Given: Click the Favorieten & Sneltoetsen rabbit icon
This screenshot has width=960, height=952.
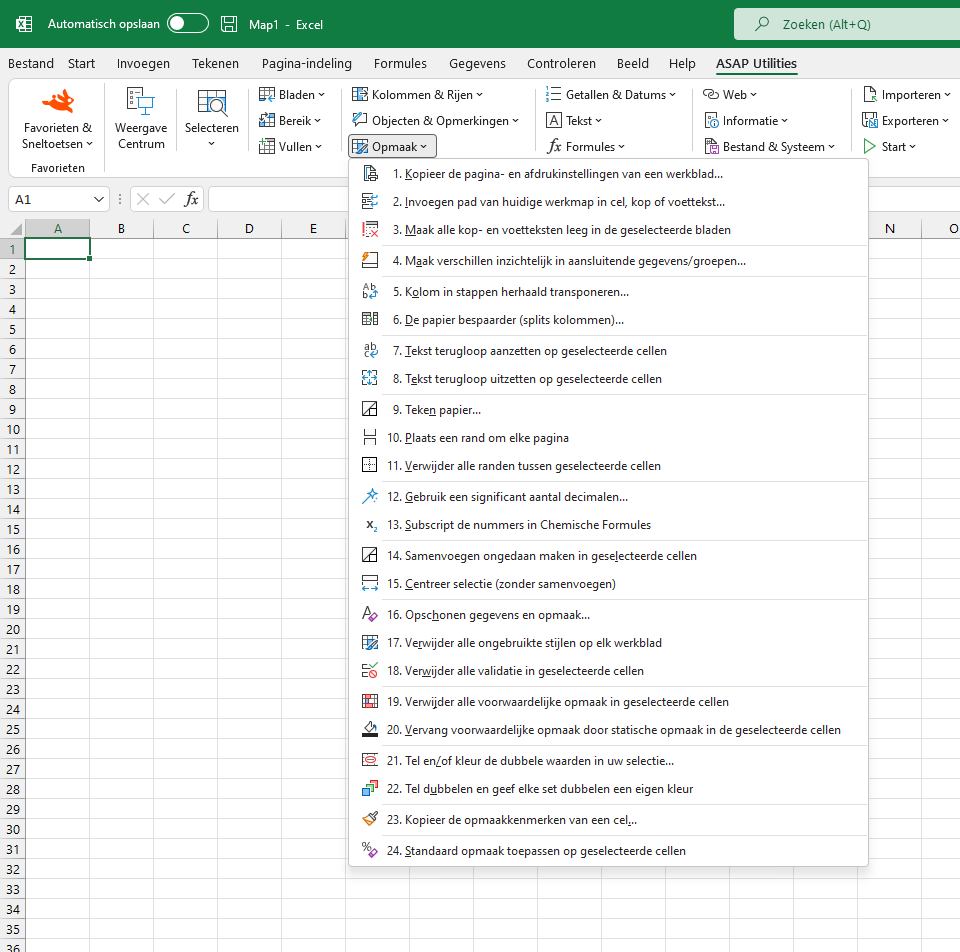Looking at the screenshot, I should (x=58, y=102).
